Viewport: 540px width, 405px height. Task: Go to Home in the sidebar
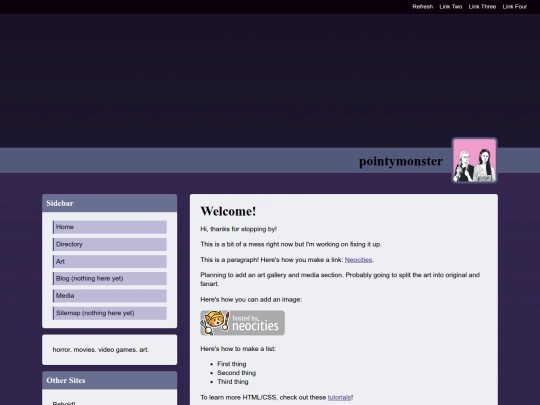tap(110, 227)
